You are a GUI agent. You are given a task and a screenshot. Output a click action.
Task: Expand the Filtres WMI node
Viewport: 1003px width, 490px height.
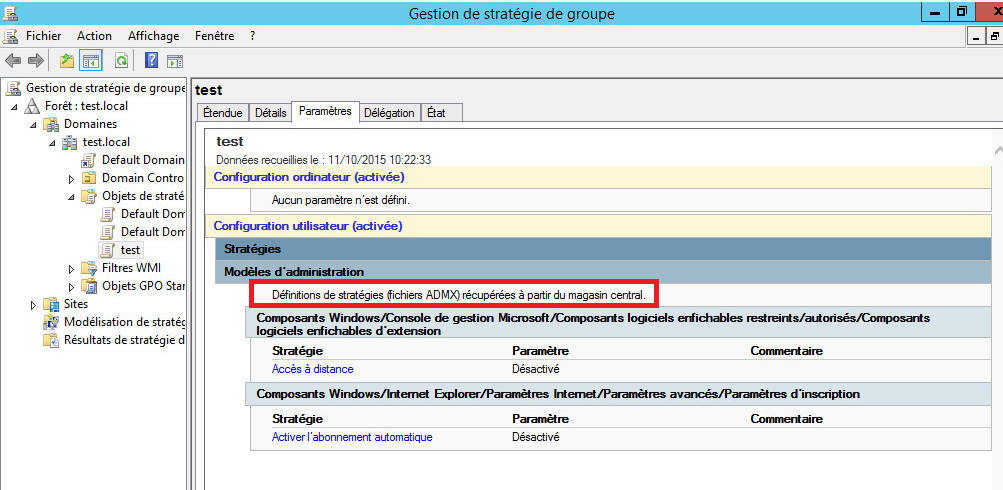coord(72,268)
